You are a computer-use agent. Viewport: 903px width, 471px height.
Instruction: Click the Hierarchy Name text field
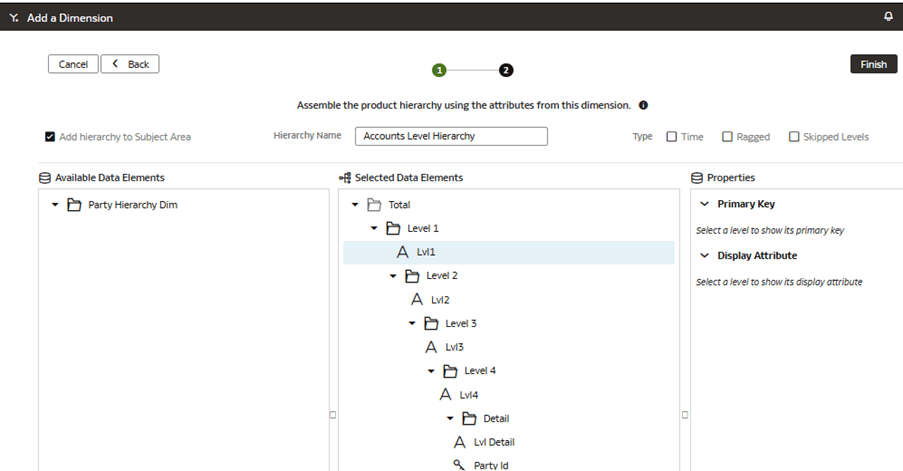tap(452, 136)
